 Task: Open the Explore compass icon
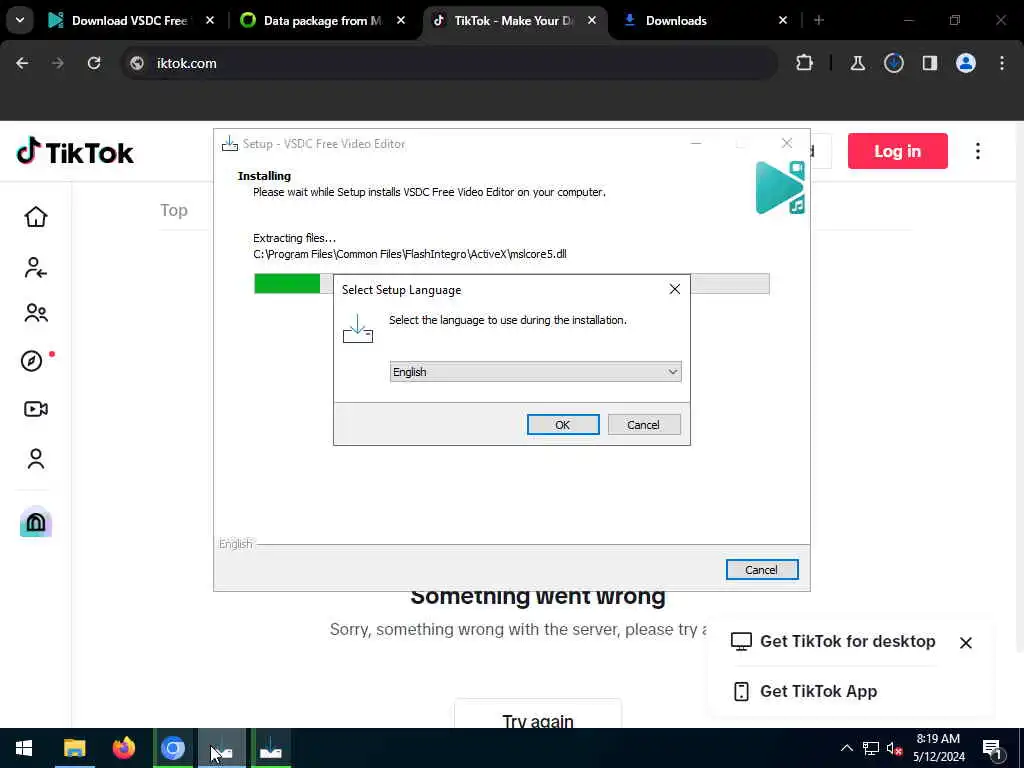tap(32, 361)
